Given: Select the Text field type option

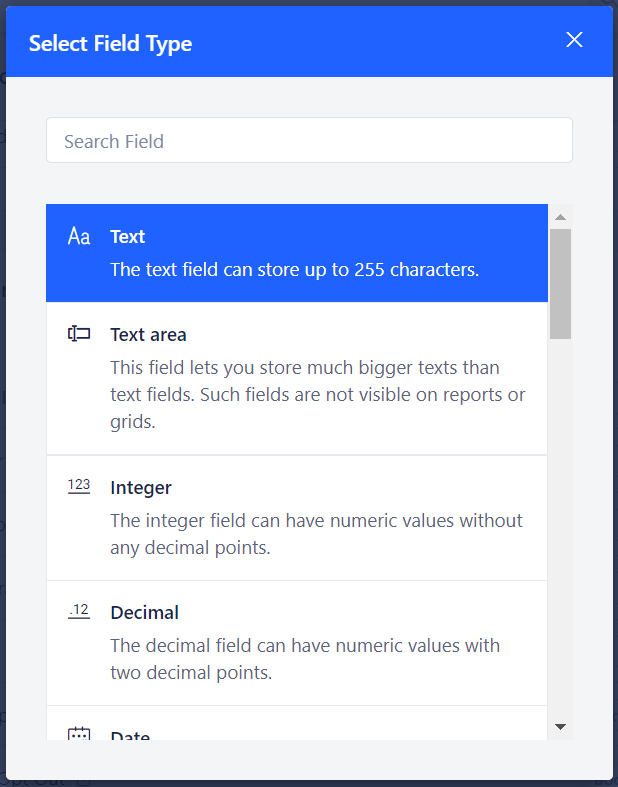Looking at the screenshot, I should 297,253.
